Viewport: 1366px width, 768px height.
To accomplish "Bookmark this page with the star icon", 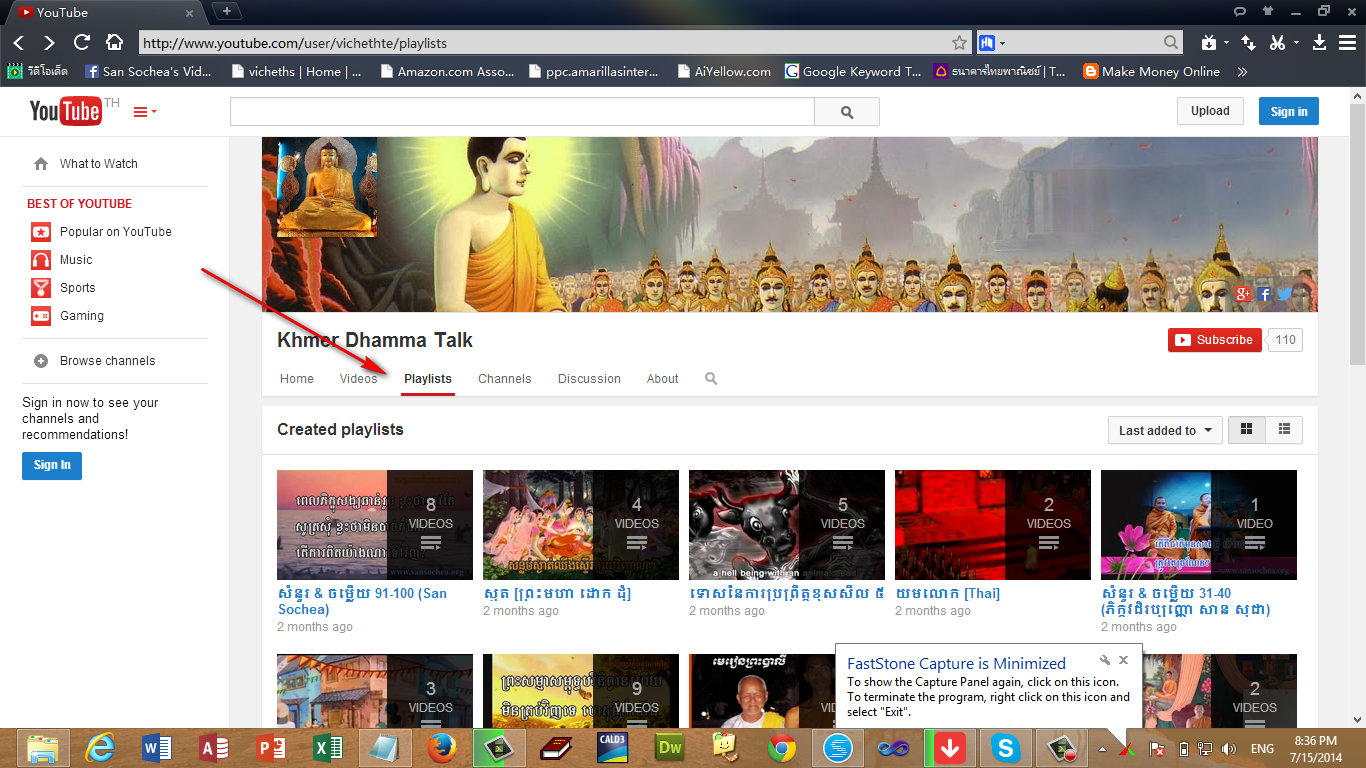I will [x=959, y=43].
